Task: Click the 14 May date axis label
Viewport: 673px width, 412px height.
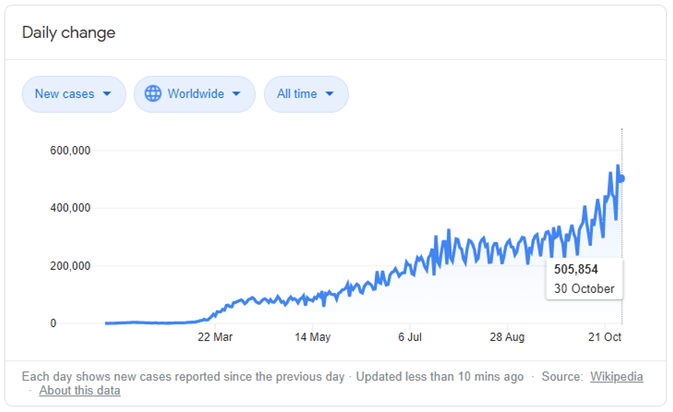Action: [311, 339]
